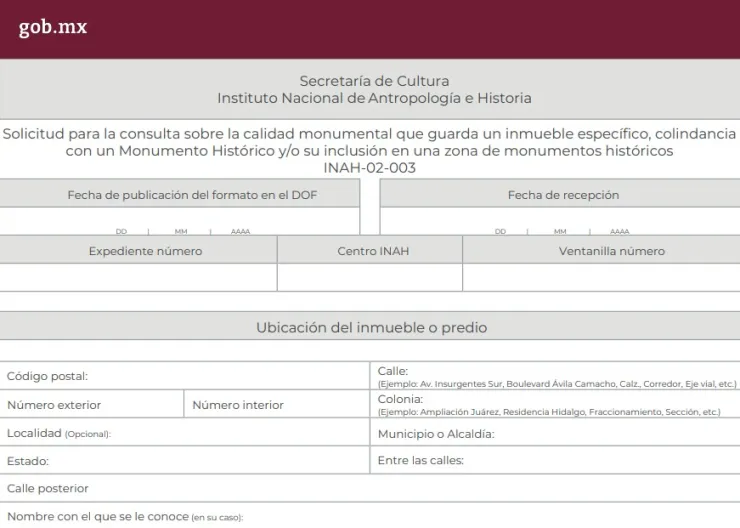Click the Estado field

click(x=185, y=461)
